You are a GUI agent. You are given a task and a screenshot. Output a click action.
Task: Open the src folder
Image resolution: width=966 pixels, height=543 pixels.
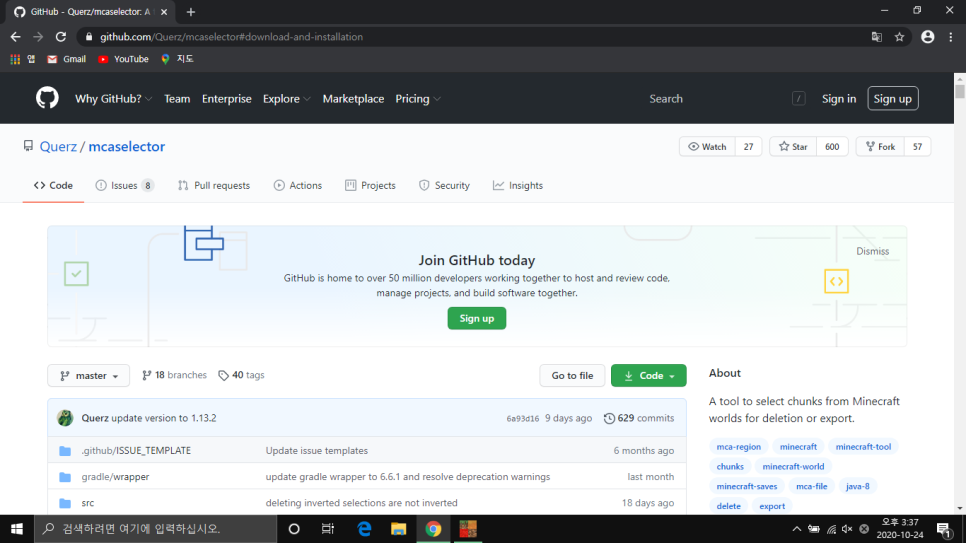pos(88,503)
